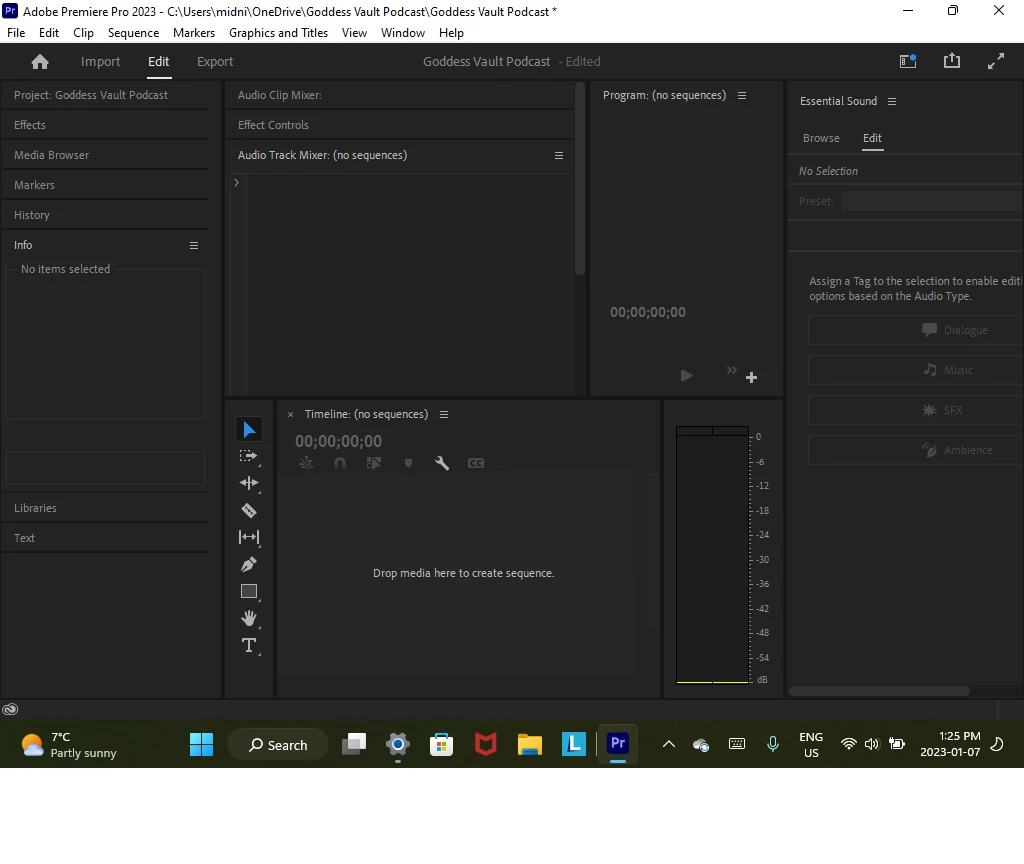
Task: Click Essential Sound horizontal scrollbar
Action: click(879, 691)
